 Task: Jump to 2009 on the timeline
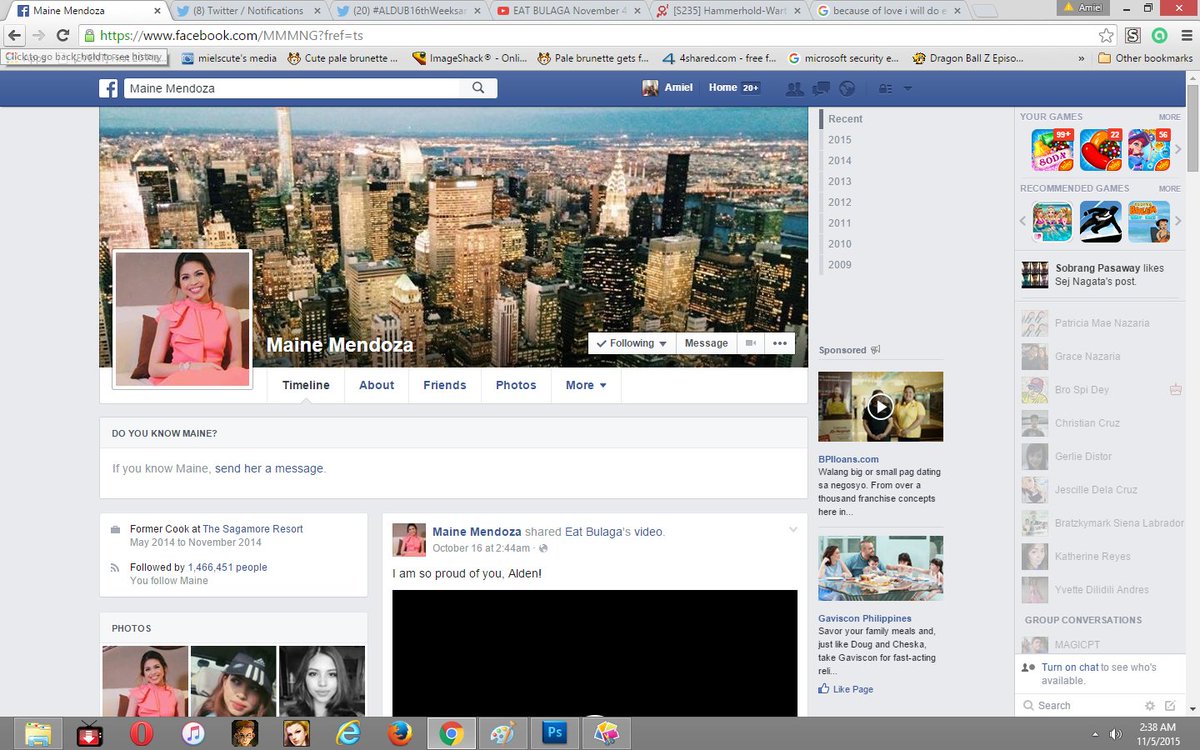tap(840, 265)
